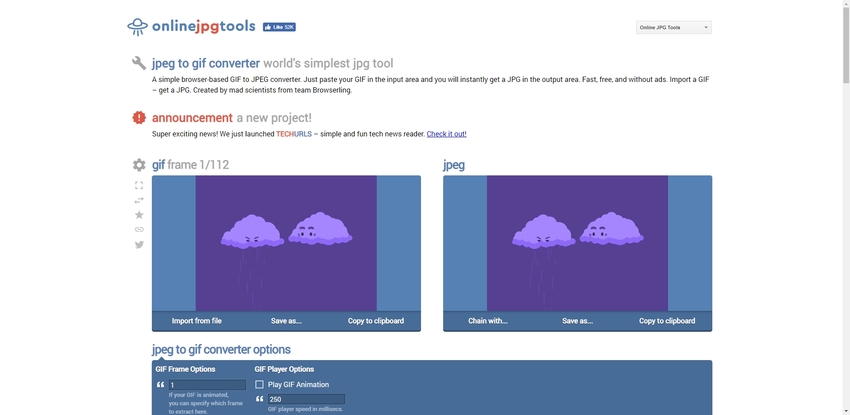The height and width of the screenshot is (415, 850).
Task: Open the Online JPG Tools dropdown
Action: [673, 27]
